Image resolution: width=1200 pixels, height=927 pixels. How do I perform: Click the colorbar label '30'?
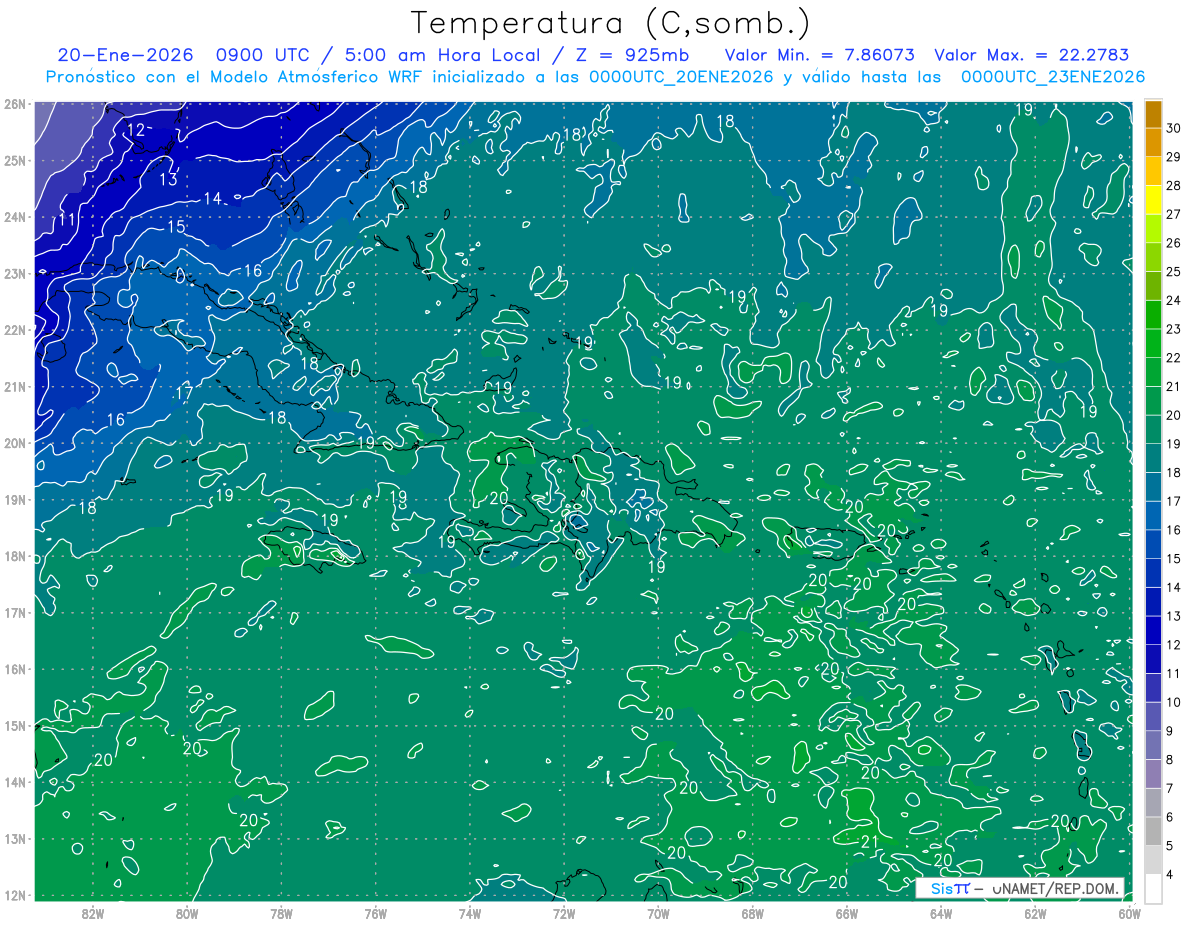point(1174,128)
